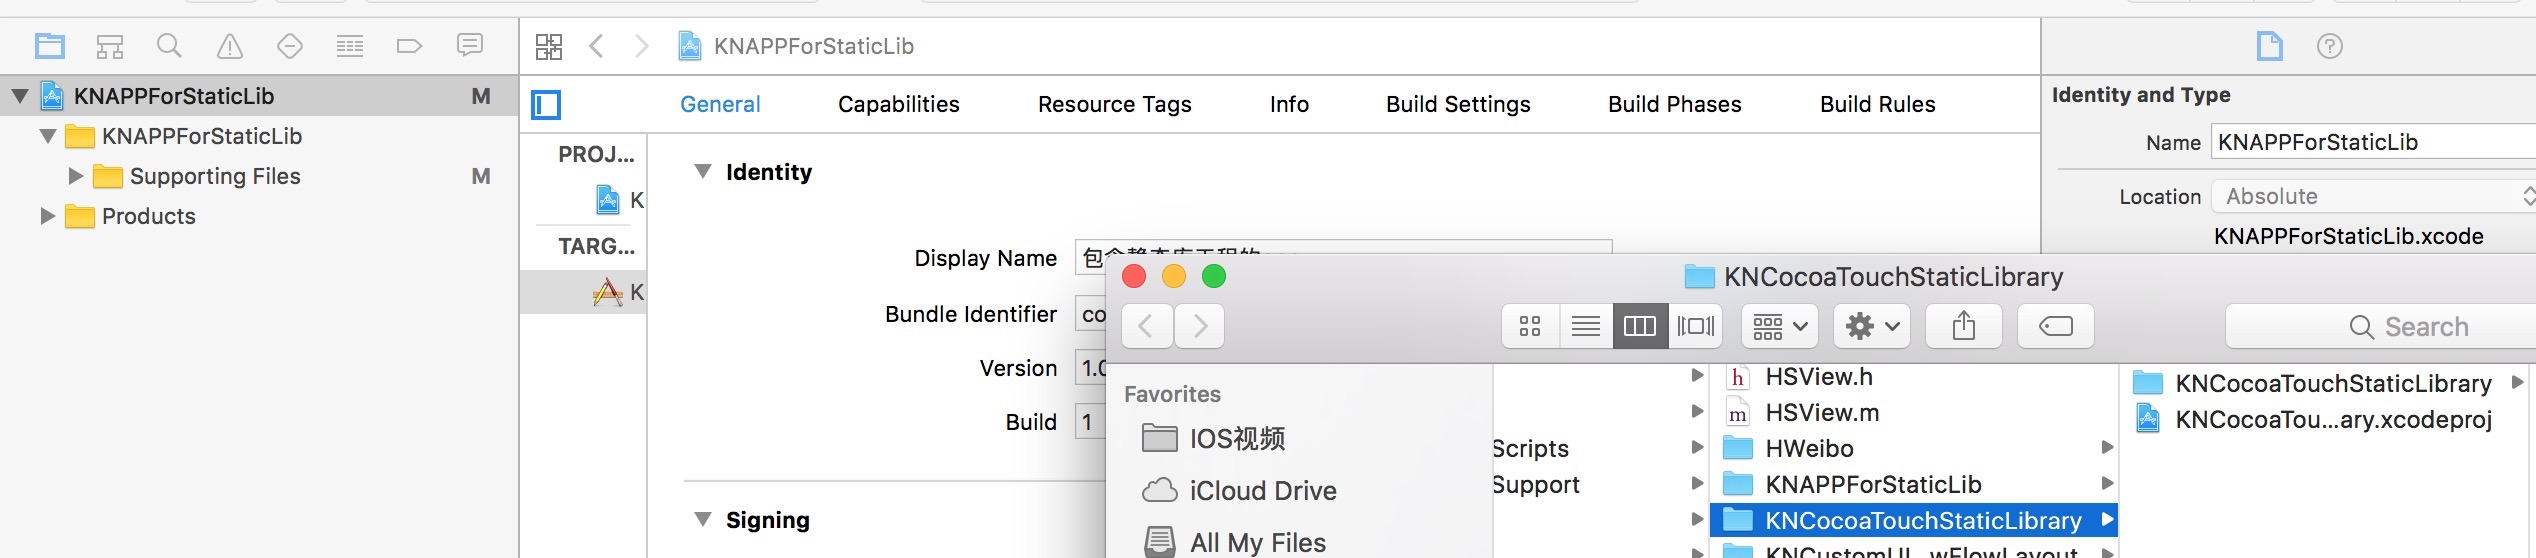Expand the Products group
This screenshot has width=2536, height=558.
(47, 216)
